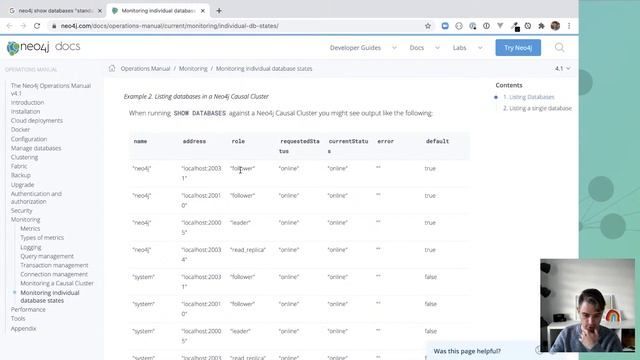
Task: Open Logging under Monitoring
Action: (x=31, y=247)
